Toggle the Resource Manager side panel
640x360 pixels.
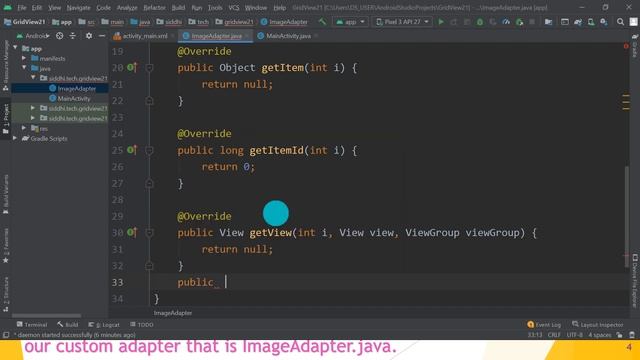click(5, 65)
